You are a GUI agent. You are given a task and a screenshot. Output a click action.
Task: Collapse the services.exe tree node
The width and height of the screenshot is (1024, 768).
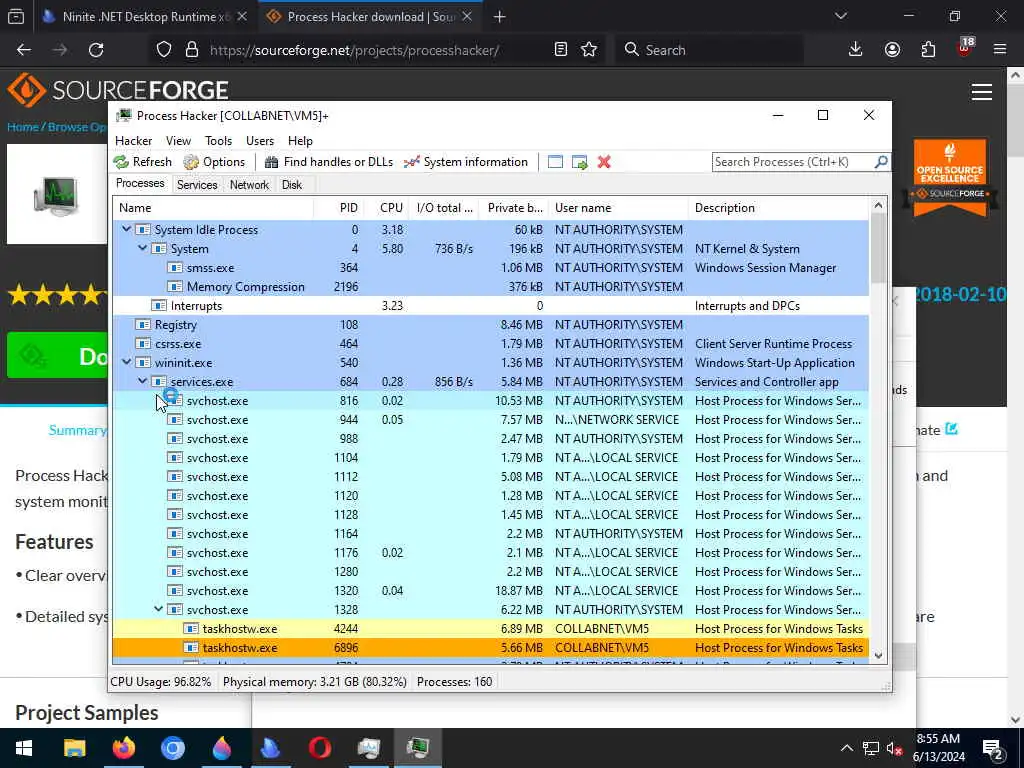point(142,381)
